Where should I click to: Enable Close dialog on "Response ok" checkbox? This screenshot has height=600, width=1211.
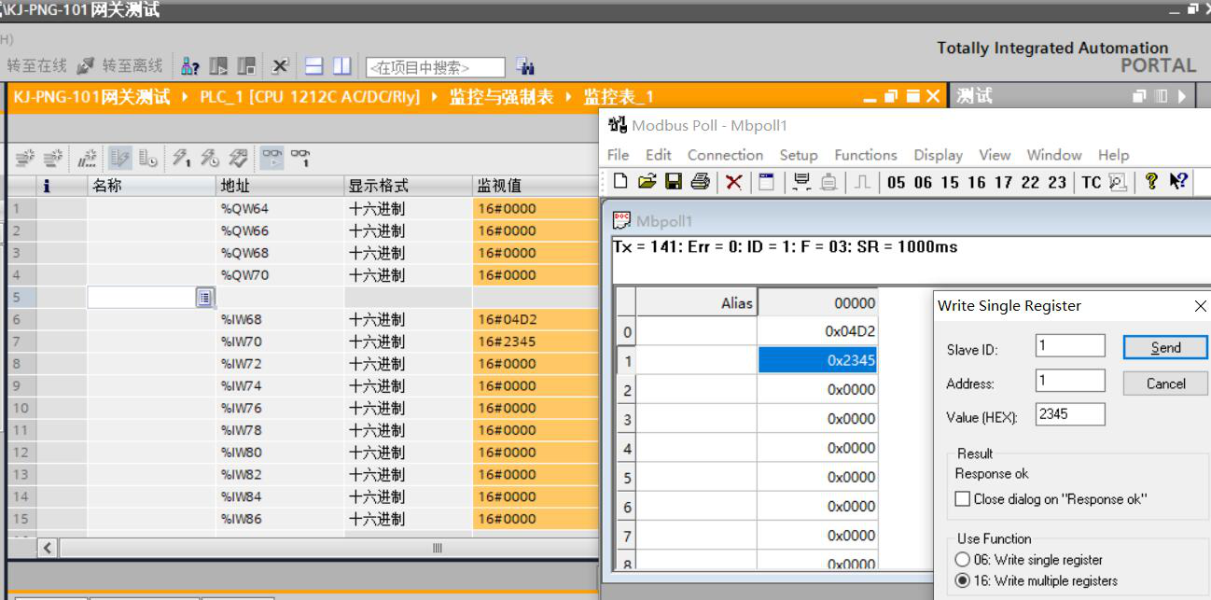(x=963, y=499)
